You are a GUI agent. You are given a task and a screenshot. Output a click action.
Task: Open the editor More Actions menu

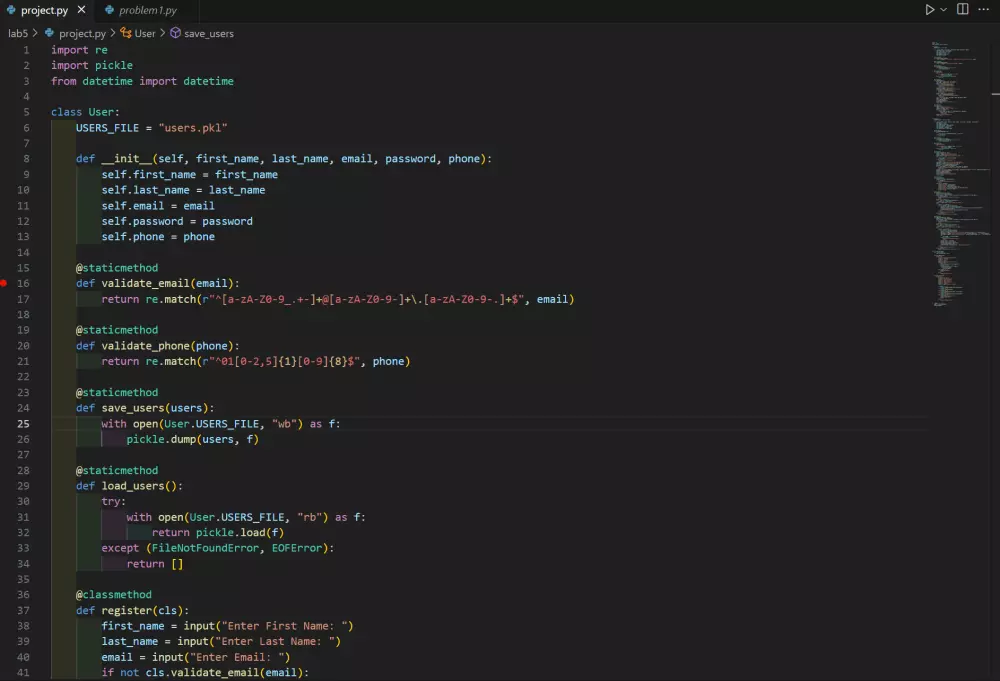983,9
